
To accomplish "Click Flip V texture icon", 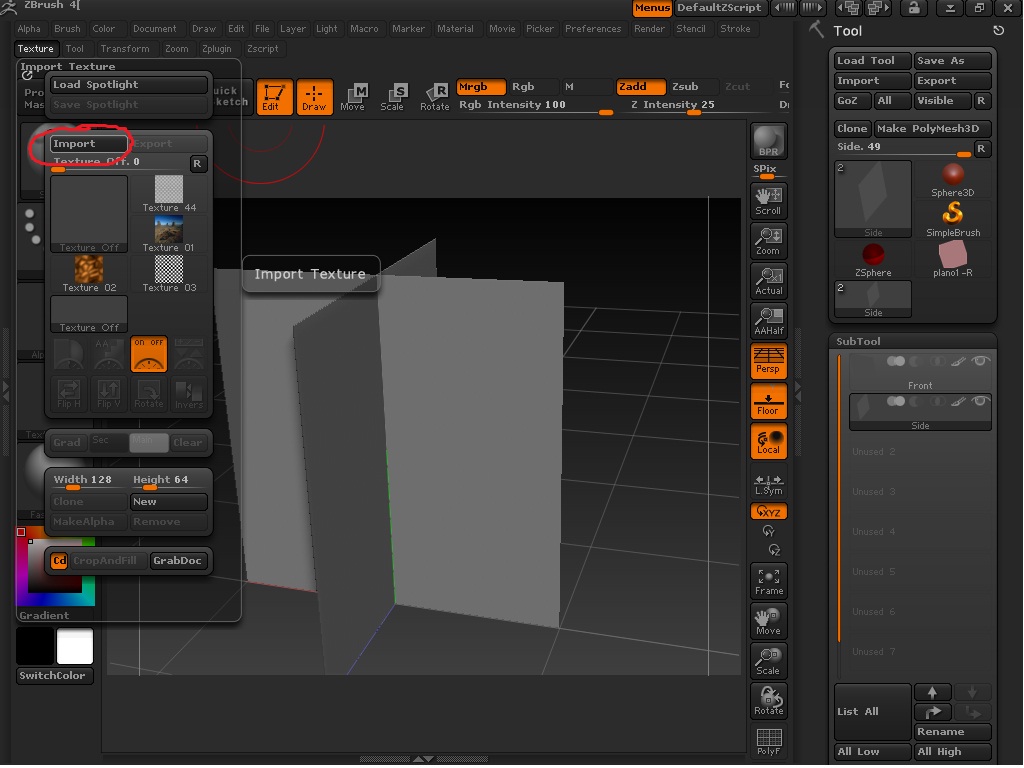I will click(108, 394).
